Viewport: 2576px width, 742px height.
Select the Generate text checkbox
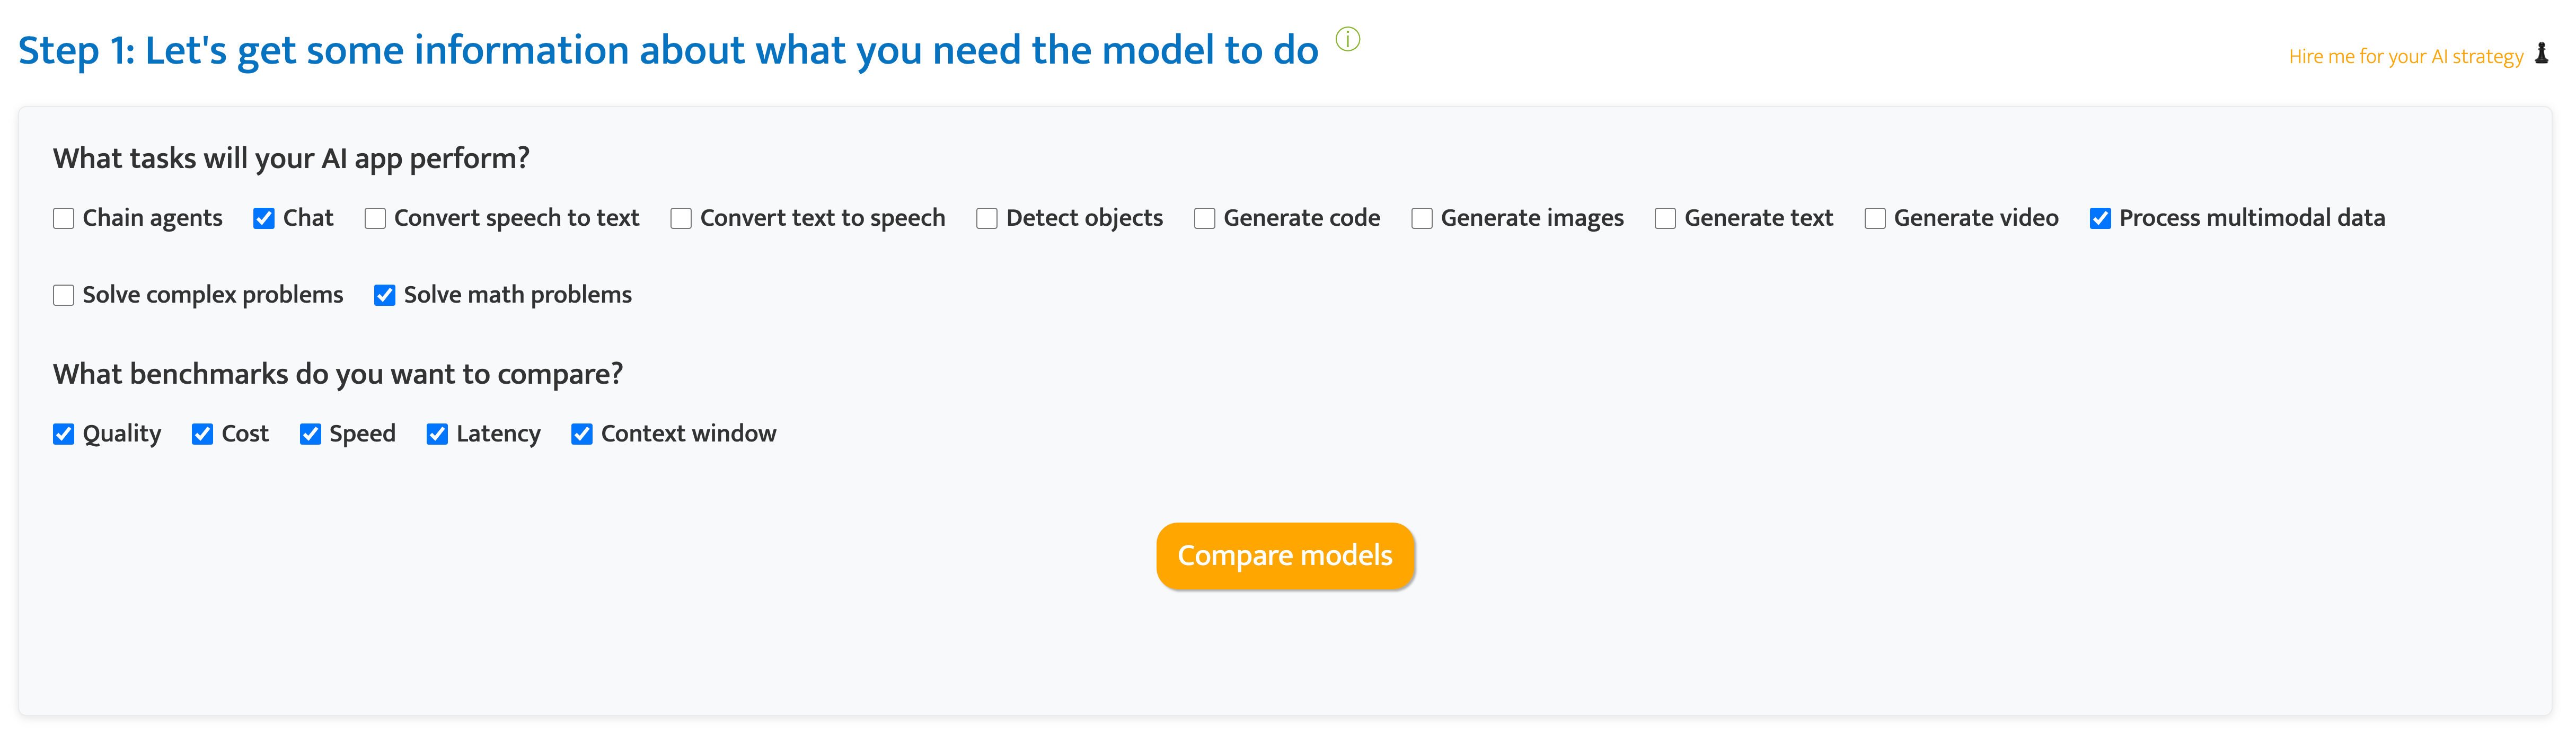(x=1665, y=218)
